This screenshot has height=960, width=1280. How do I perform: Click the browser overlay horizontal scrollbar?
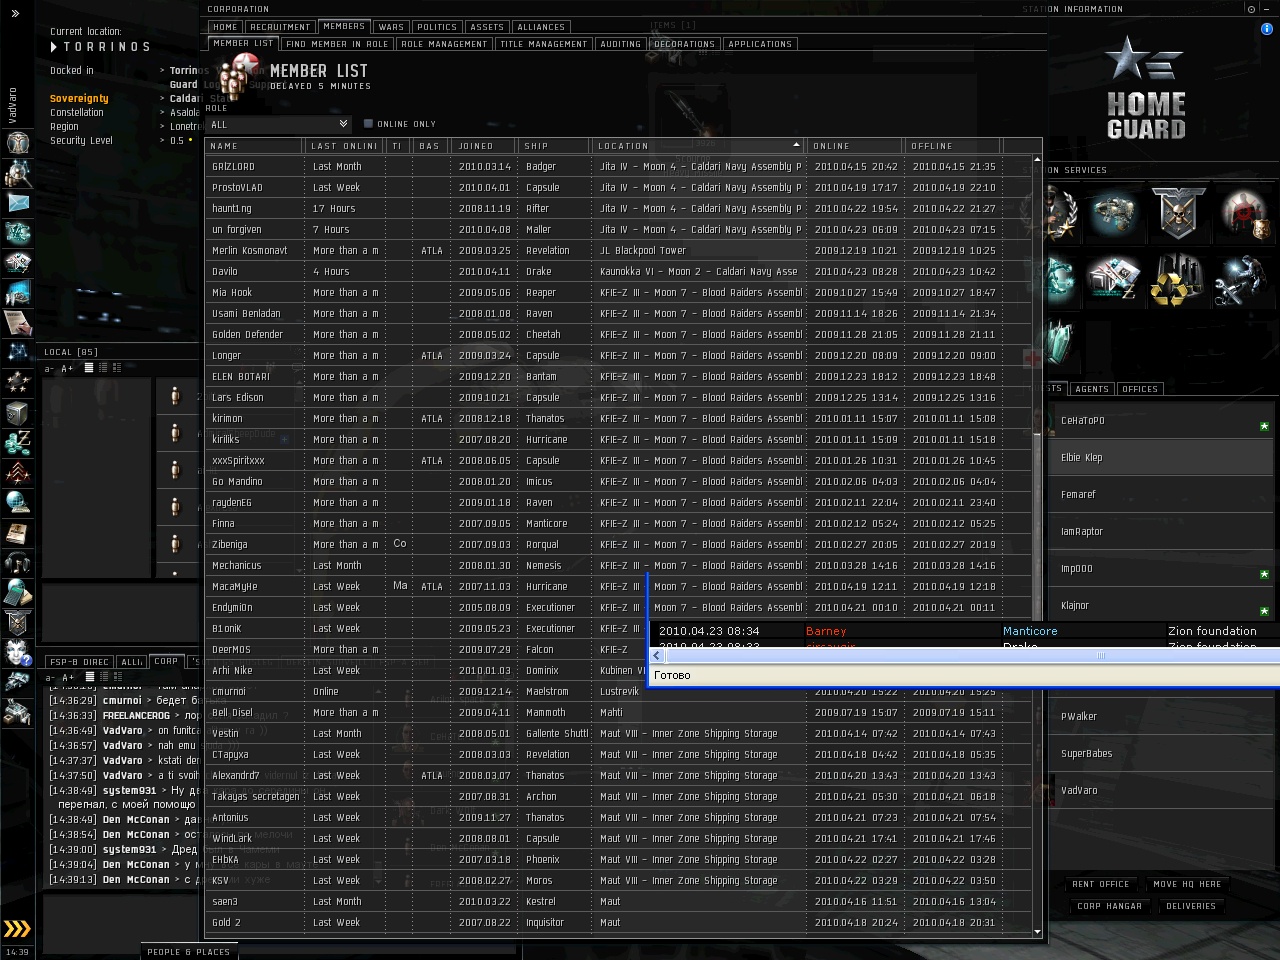click(972, 656)
